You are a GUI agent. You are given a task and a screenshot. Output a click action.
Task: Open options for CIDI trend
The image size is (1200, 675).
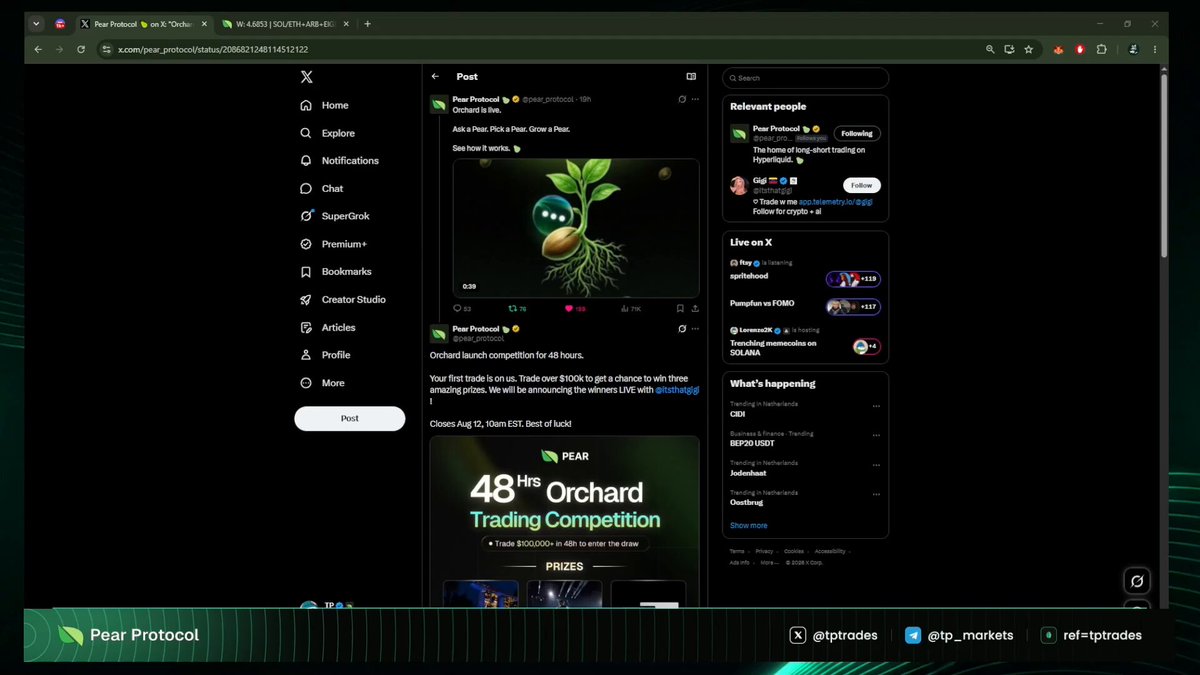coord(876,407)
